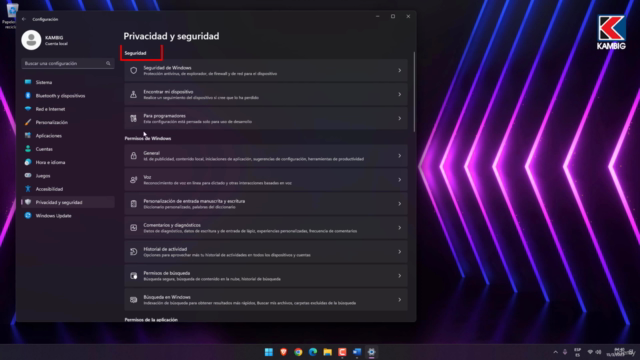
Task: Open Historial de actividad
Action: (x=266, y=252)
